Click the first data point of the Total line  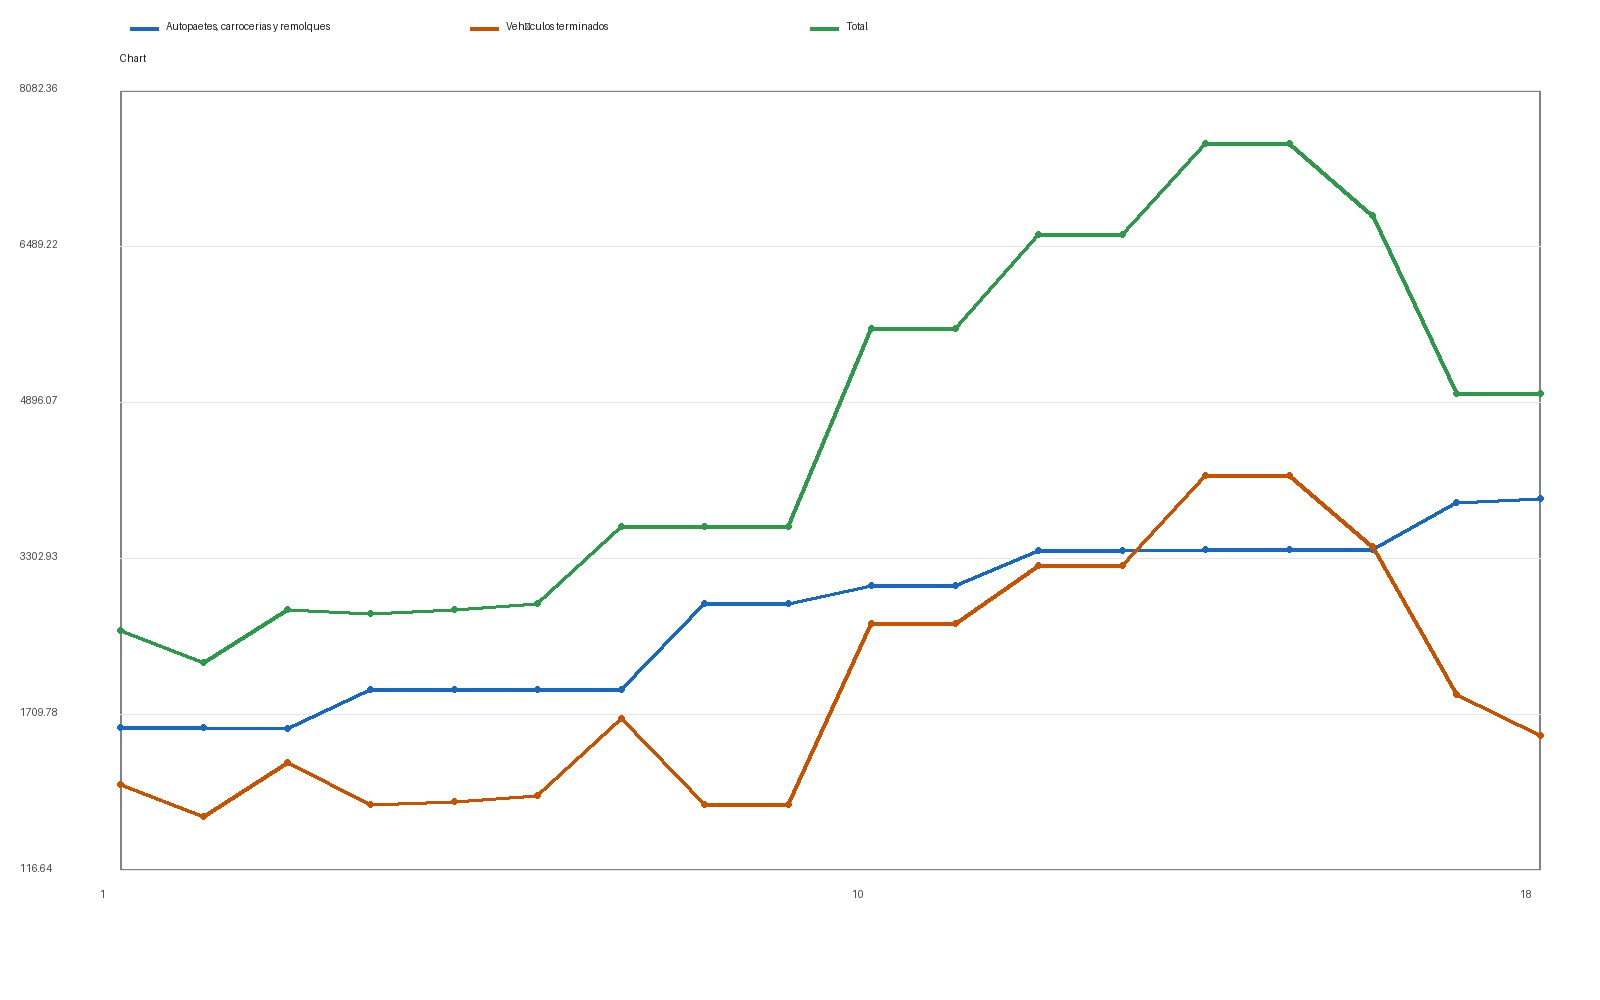point(121,631)
